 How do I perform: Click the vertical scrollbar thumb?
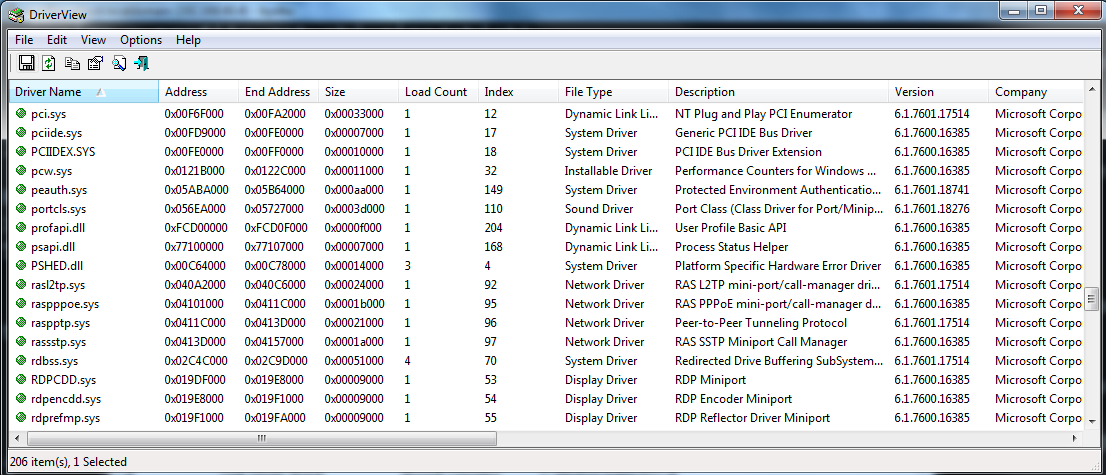(x=1090, y=298)
